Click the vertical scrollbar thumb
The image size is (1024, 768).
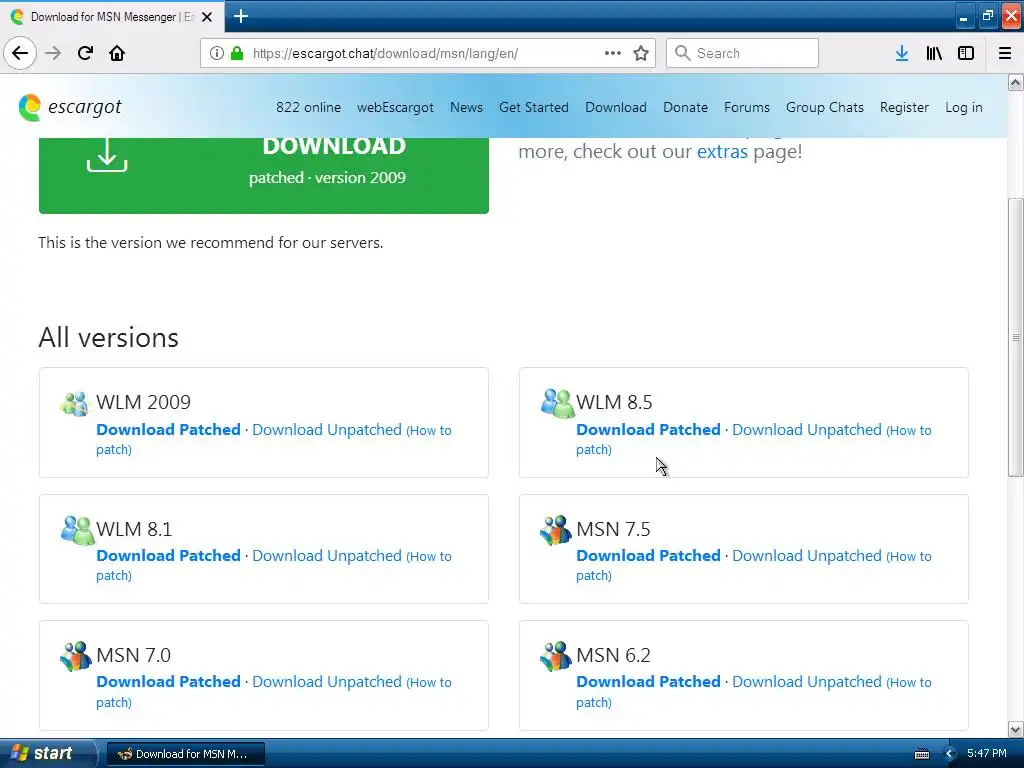(1016, 338)
